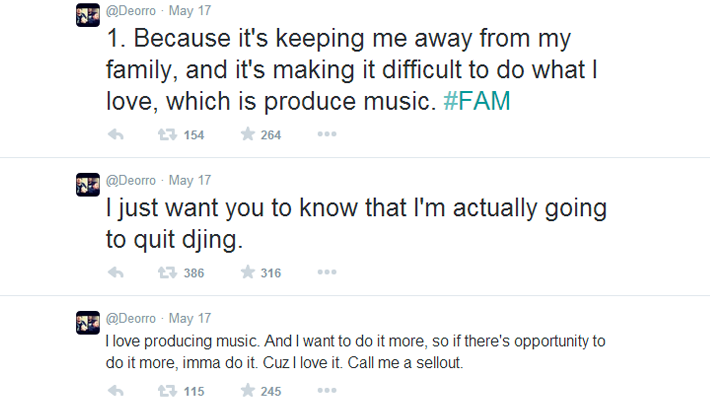
Task: Reply to the "quit djing" tweet
Action: 115,273
